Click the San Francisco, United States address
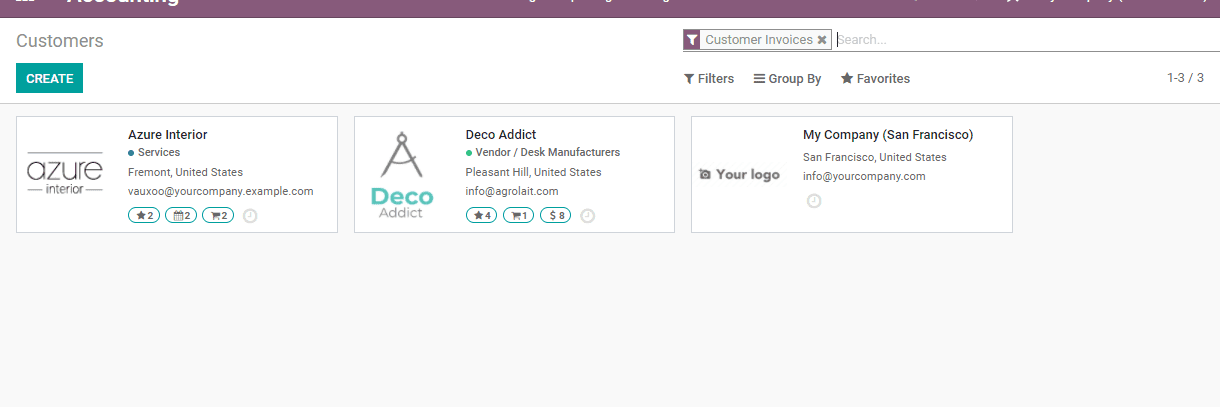 click(x=875, y=157)
